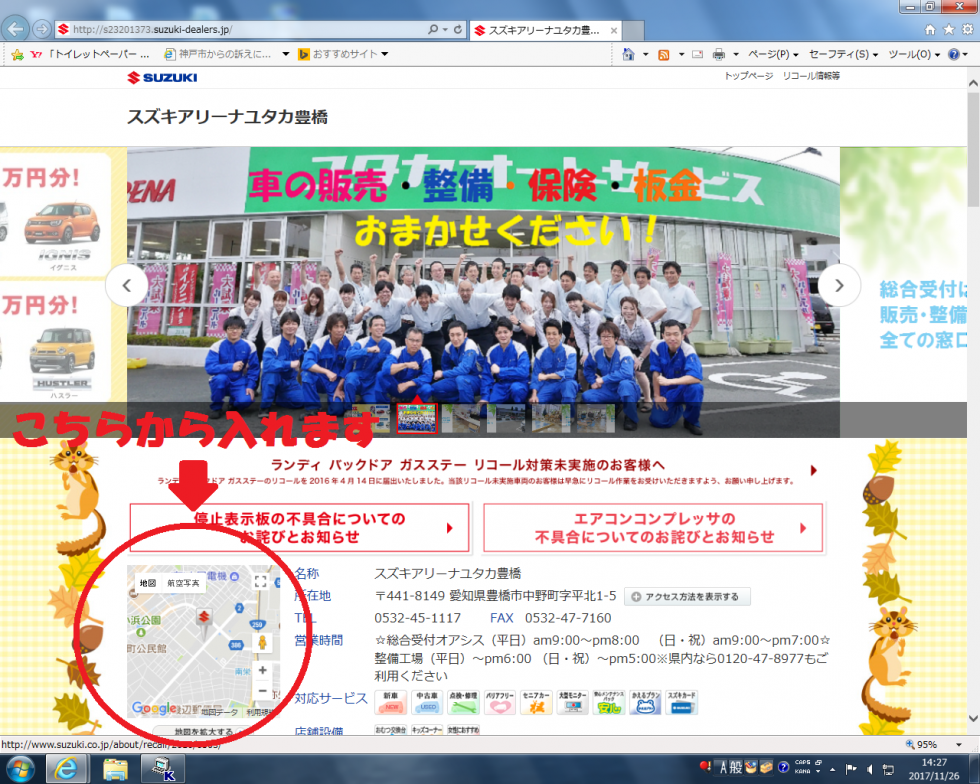980x784 pixels.
Task: Click the SUZUKI logo
Action: [162, 78]
